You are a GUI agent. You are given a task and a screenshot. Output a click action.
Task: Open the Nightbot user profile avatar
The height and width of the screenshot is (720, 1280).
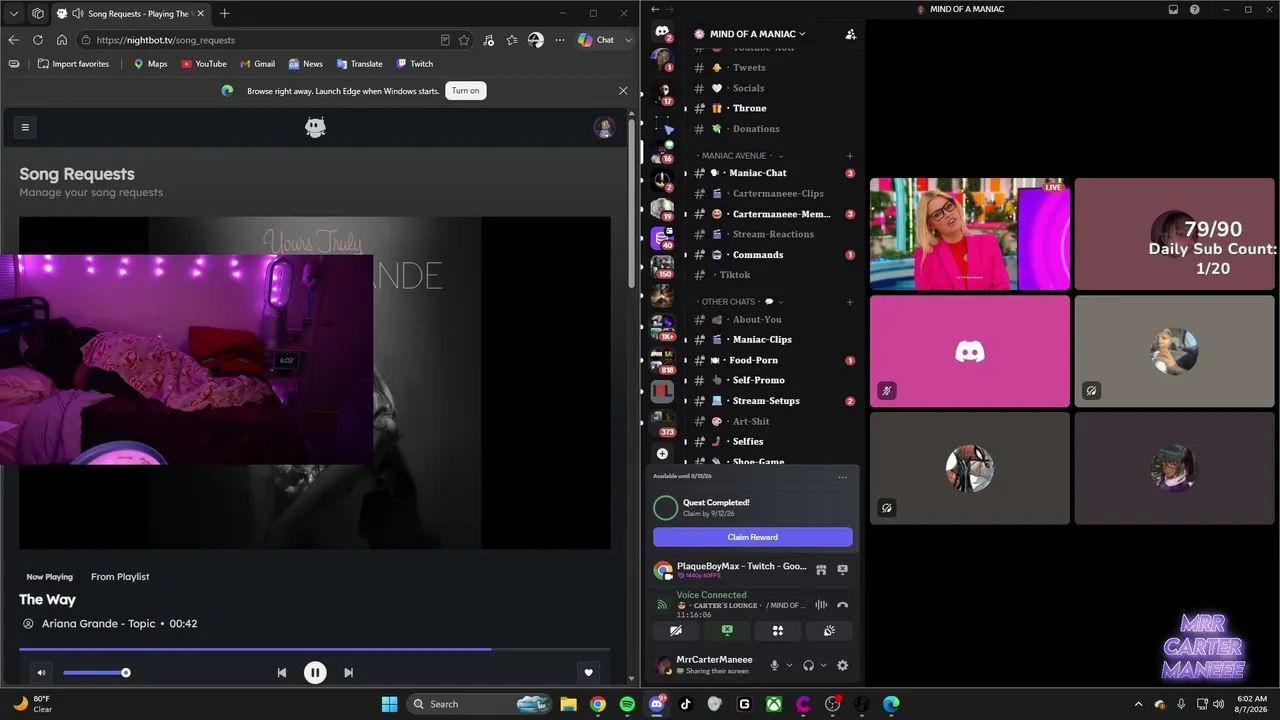pos(604,127)
